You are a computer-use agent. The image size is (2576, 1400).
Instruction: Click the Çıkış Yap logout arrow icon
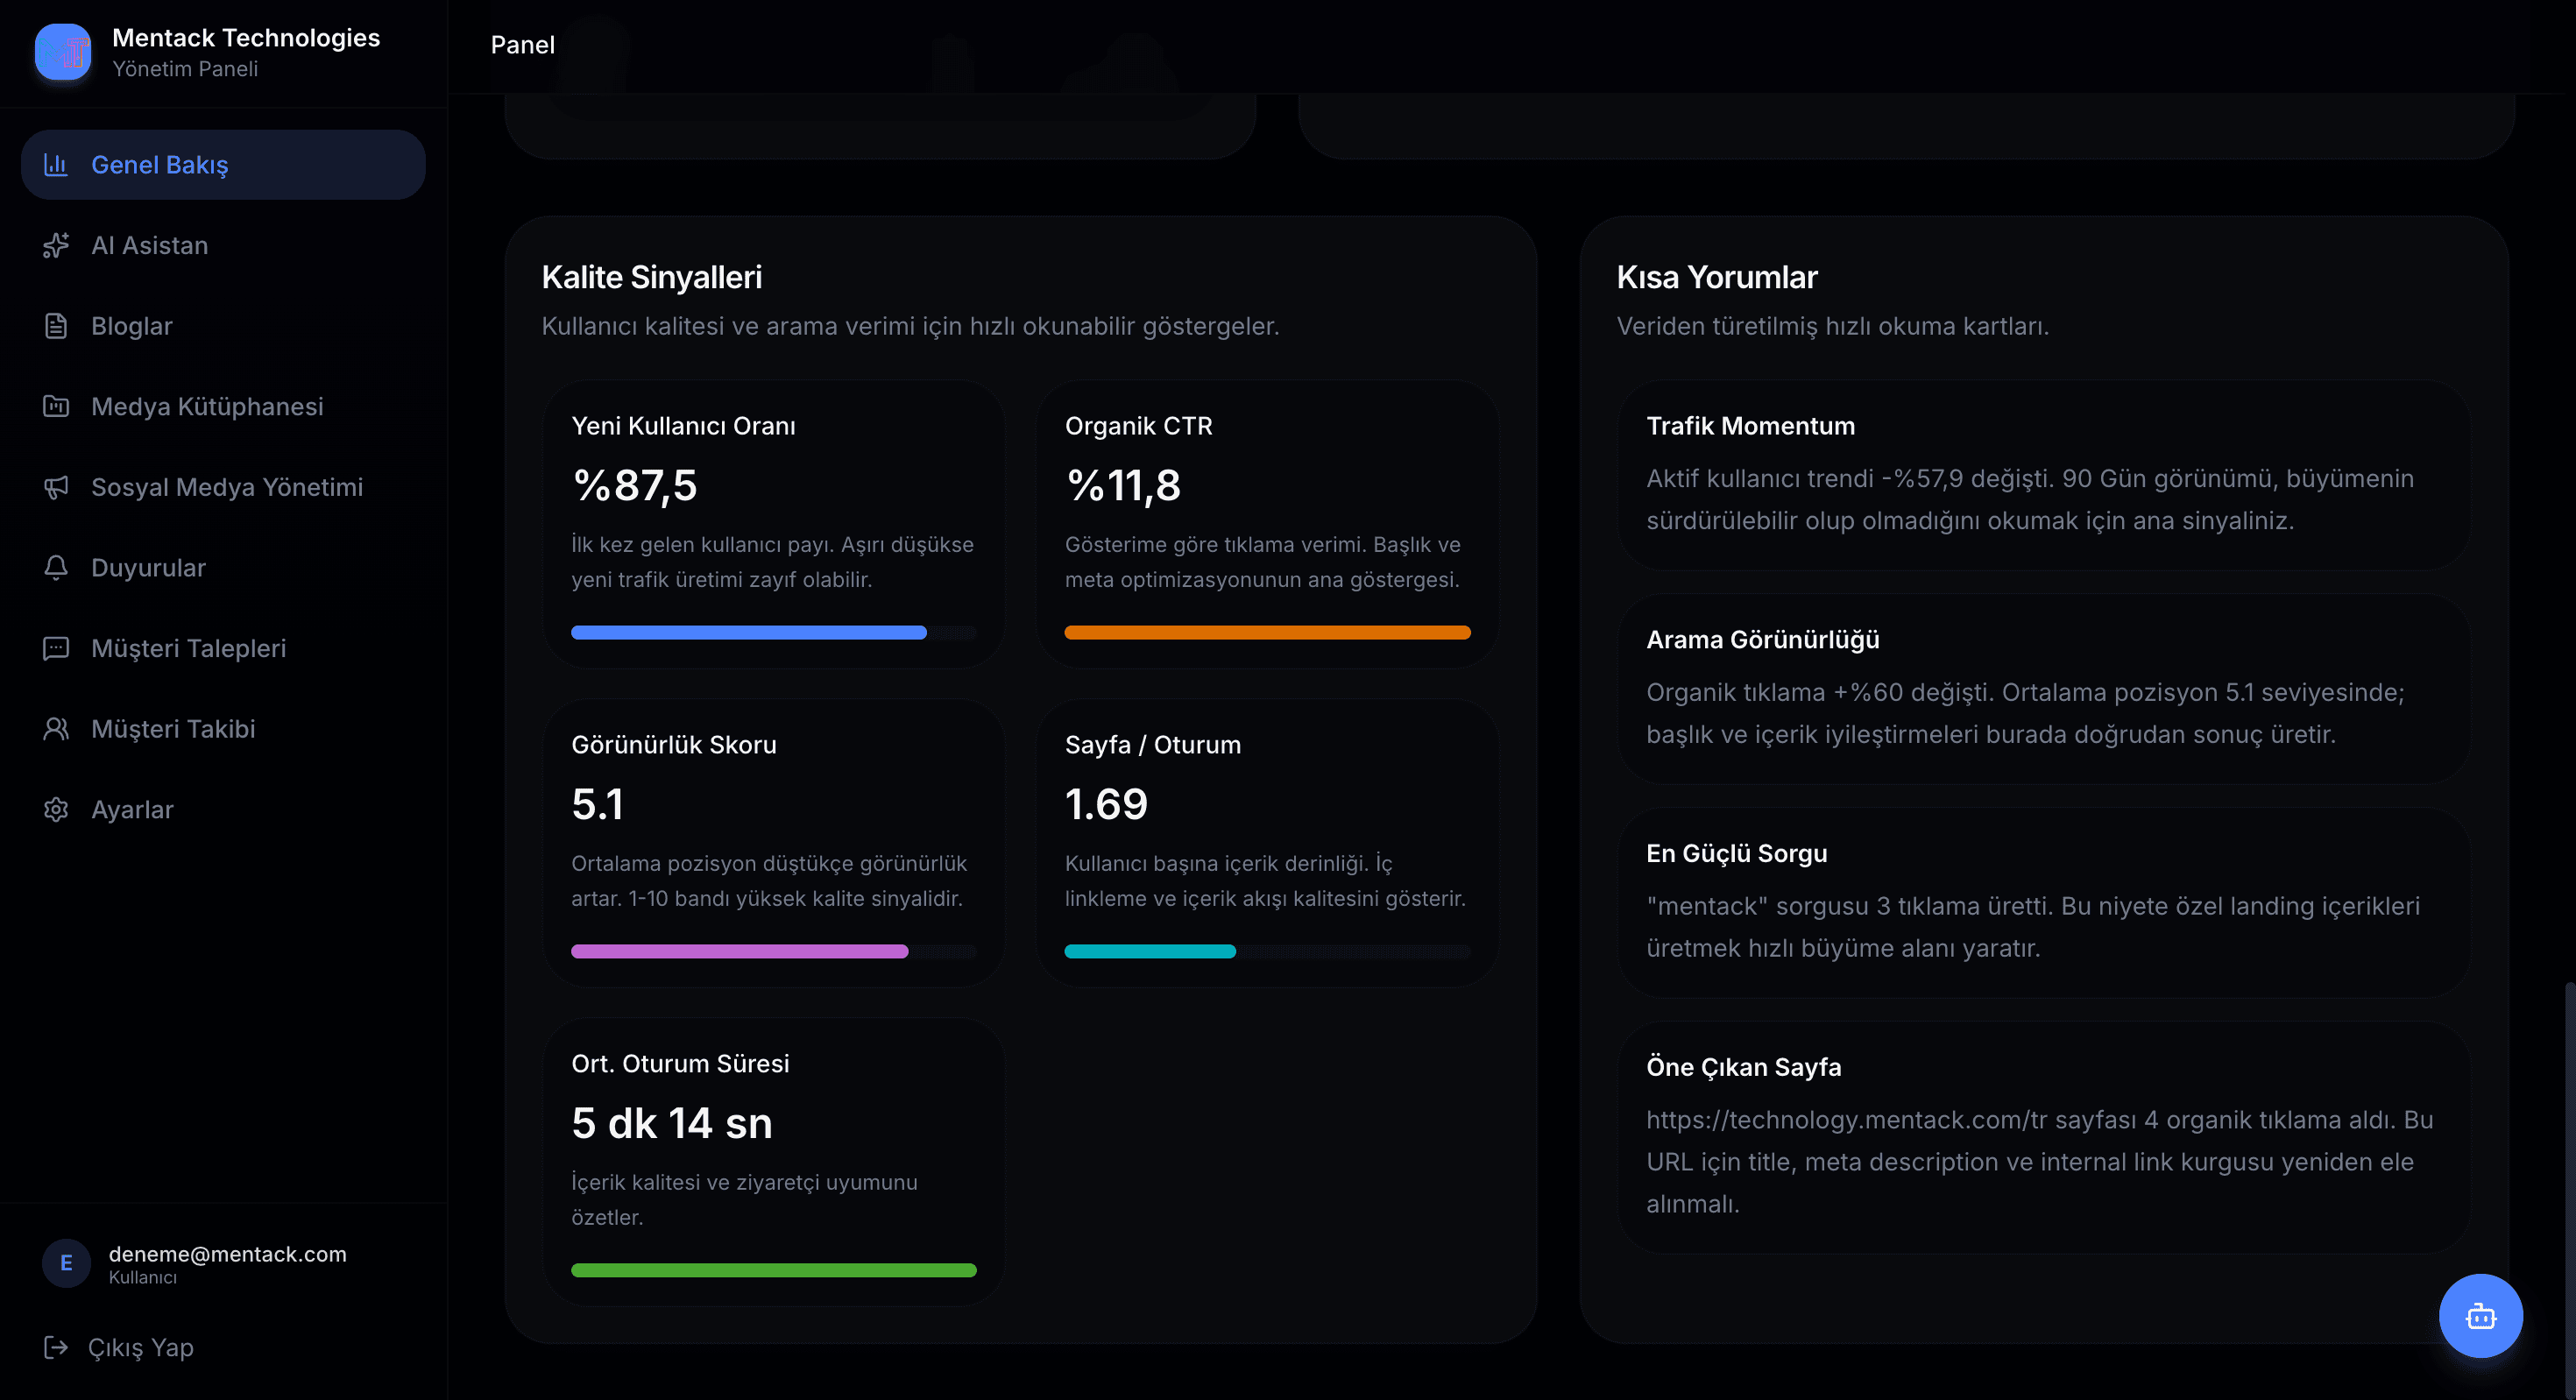(56, 1347)
